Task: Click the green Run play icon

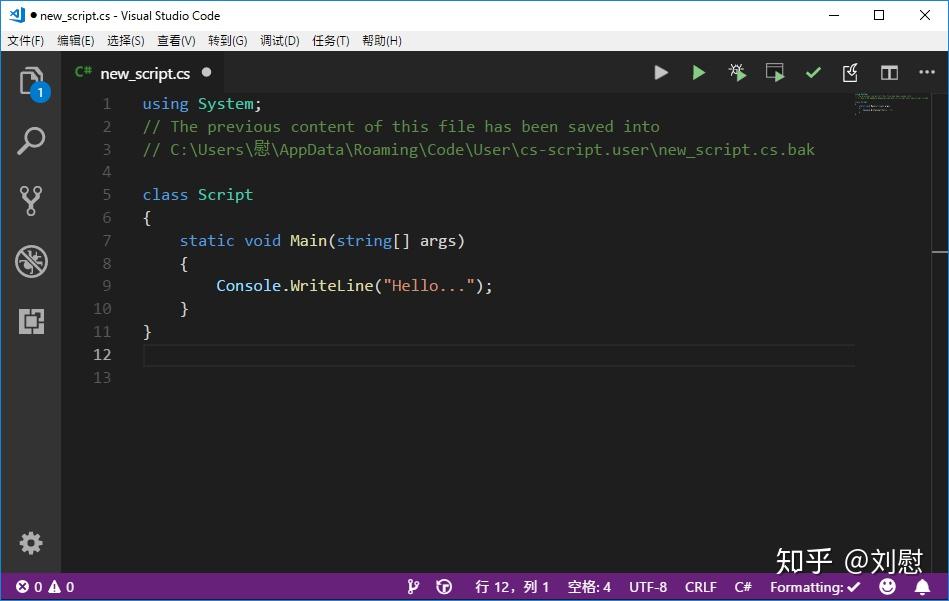Action: [698, 73]
